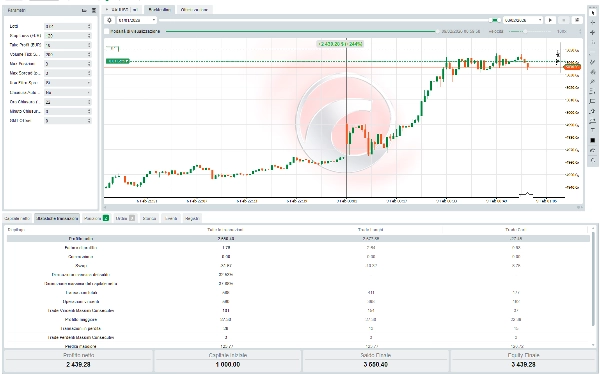Stop the backtest with the stop button
The height and width of the screenshot is (374, 600).
tap(563, 20)
